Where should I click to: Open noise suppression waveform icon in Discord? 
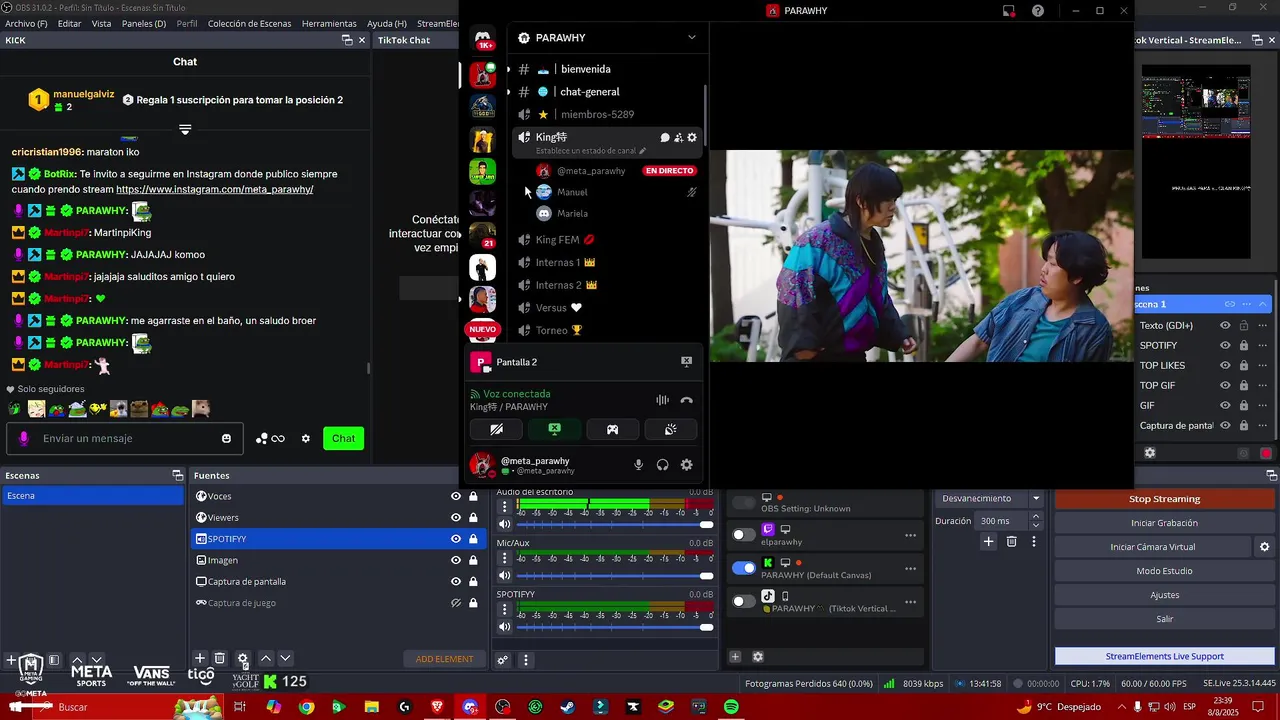pyautogui.click(x=662, y=400)
